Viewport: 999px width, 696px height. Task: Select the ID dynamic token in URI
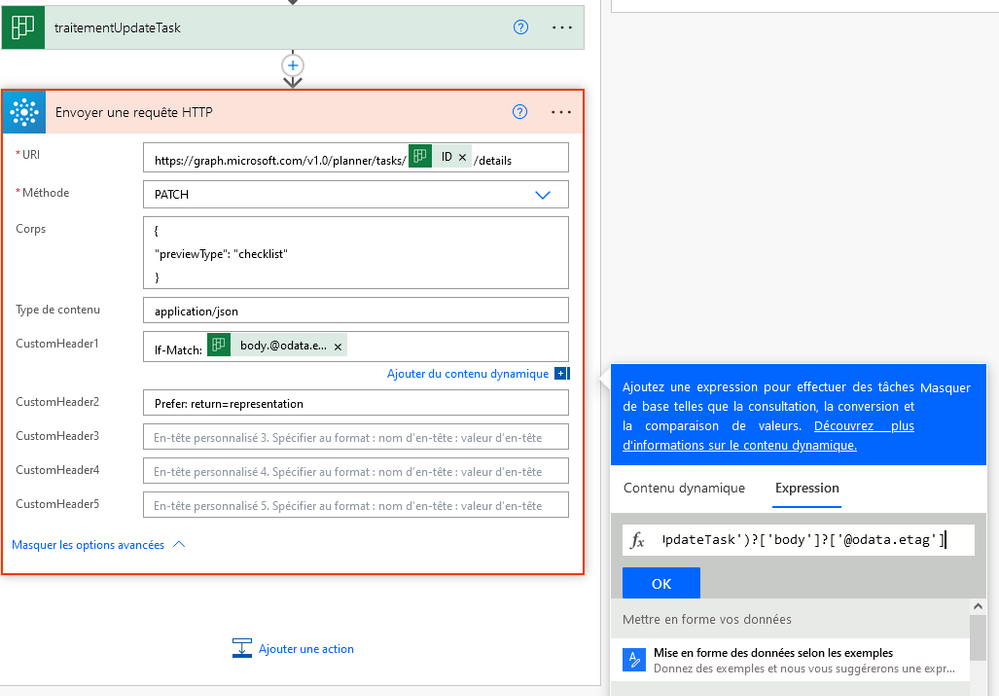440,156
